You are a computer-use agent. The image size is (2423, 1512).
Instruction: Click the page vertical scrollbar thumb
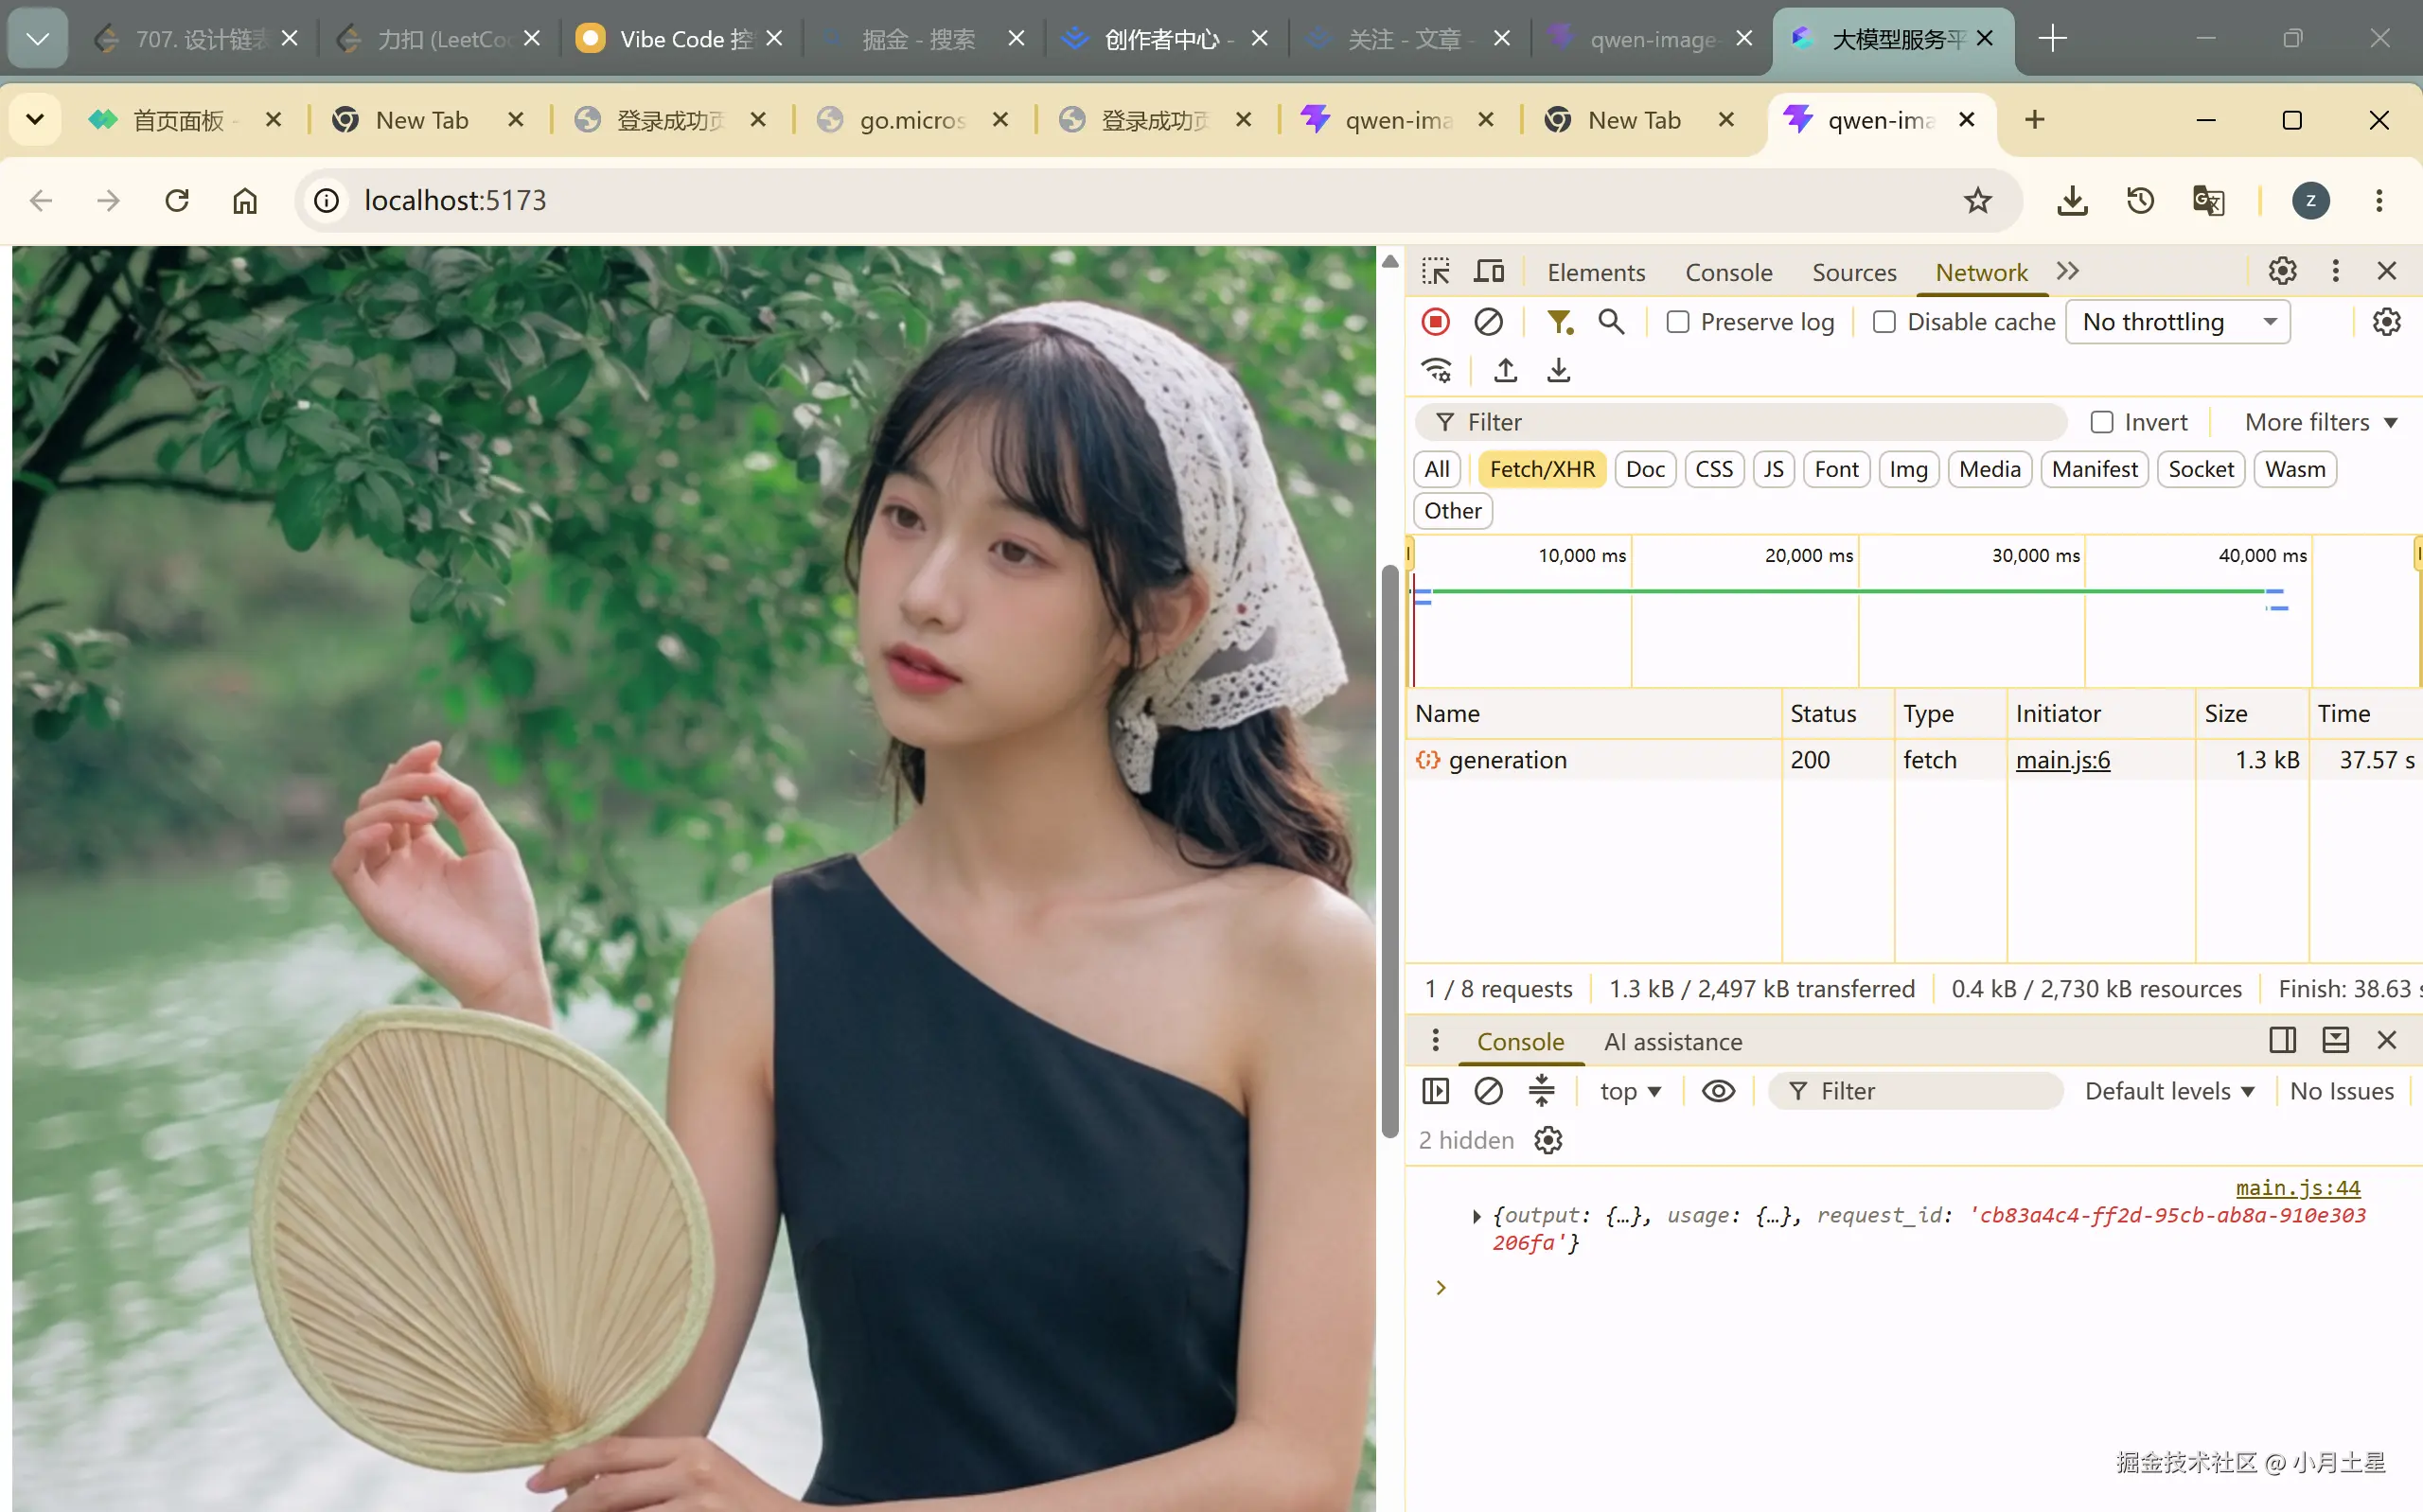point(1390,850)
